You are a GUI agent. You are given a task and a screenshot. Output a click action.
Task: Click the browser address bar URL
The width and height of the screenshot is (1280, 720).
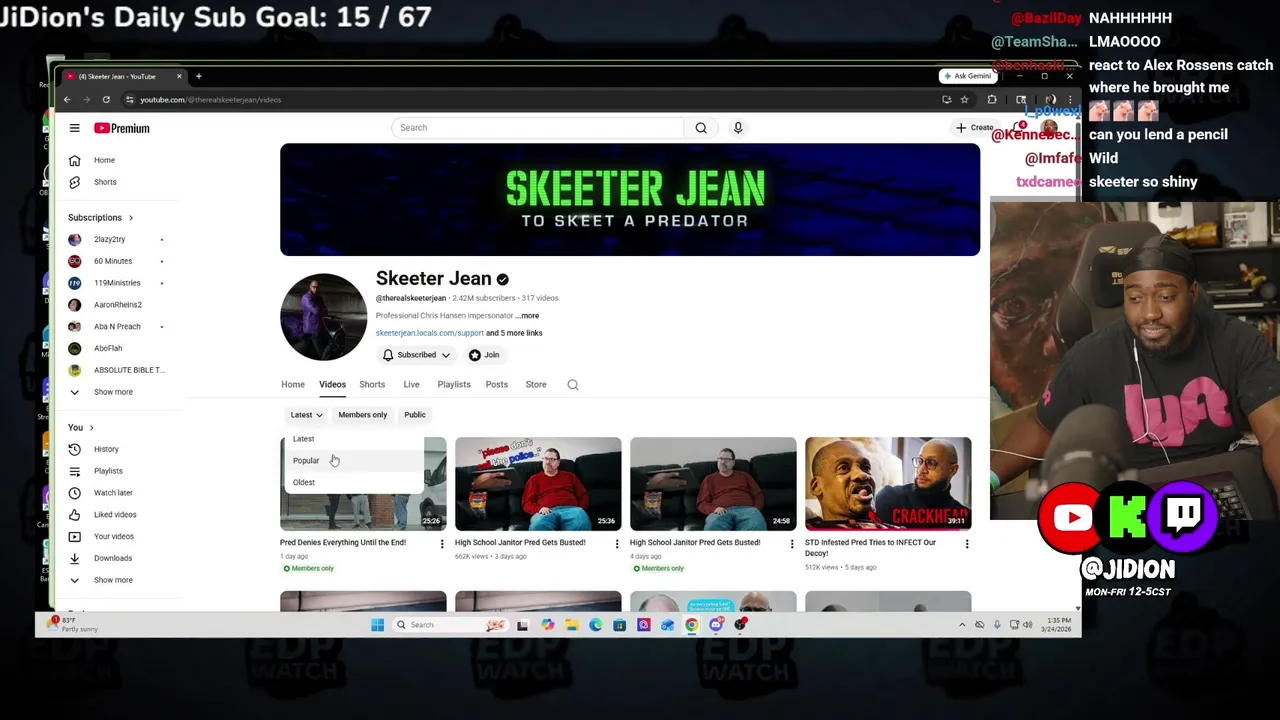pyautogui.click(x=210, y=99)
